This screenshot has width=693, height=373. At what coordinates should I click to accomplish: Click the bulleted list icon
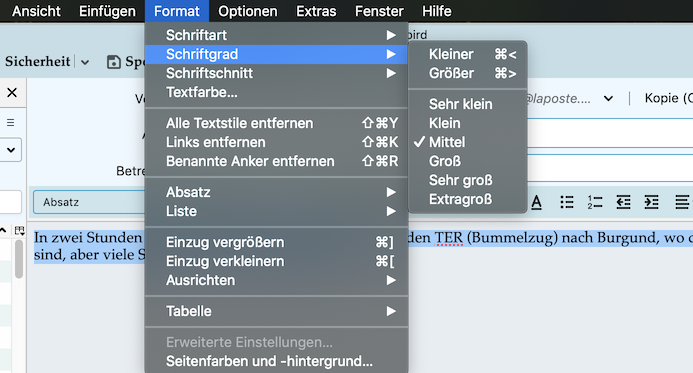pyautogui.click(x=567, y=202)
